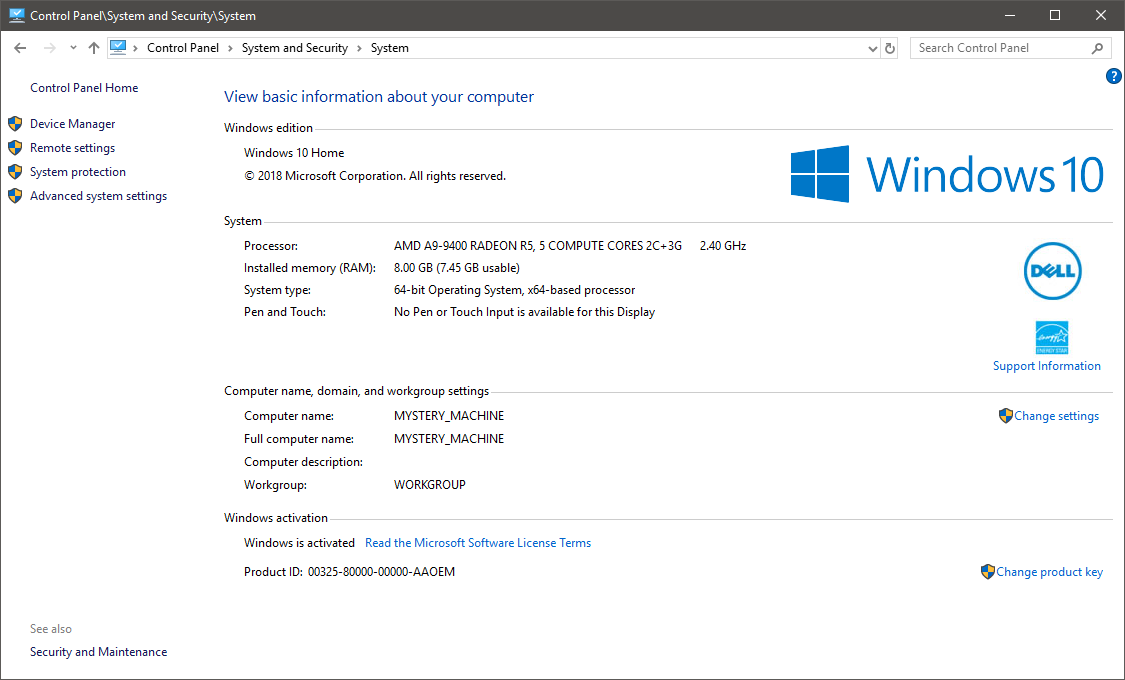Open address bar history dropdown
Screen dimensions: 1125x680
click(x=872, y=49)
